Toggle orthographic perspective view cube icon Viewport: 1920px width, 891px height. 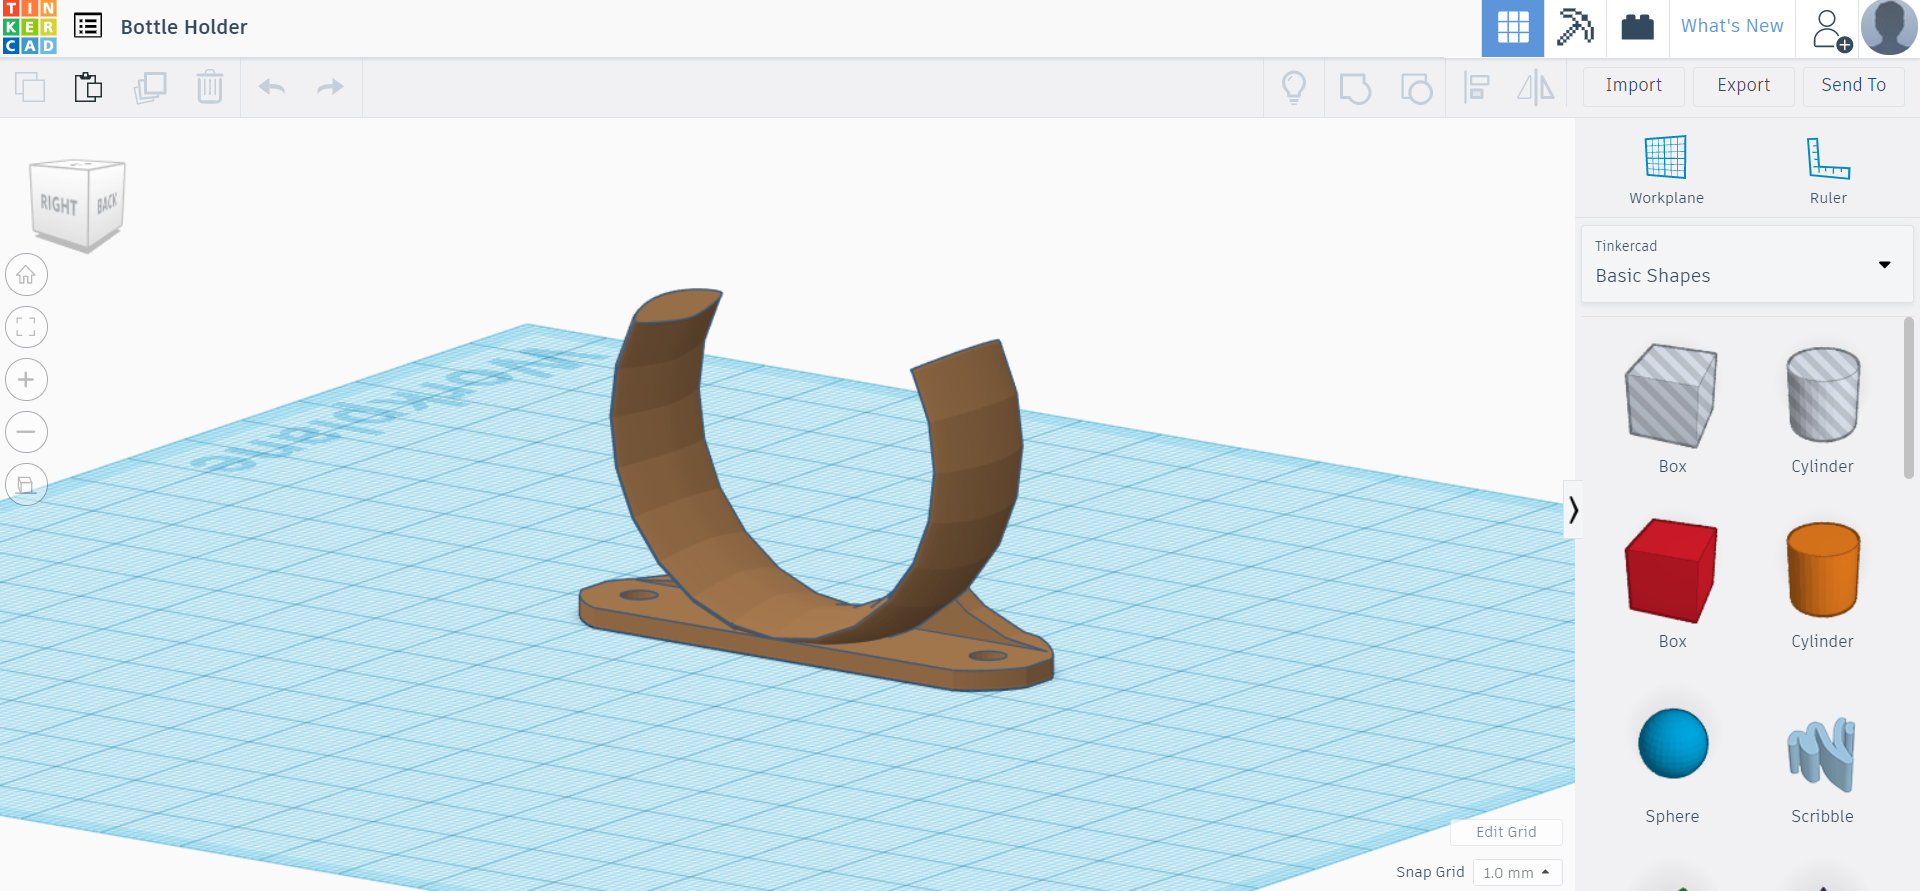27,485
